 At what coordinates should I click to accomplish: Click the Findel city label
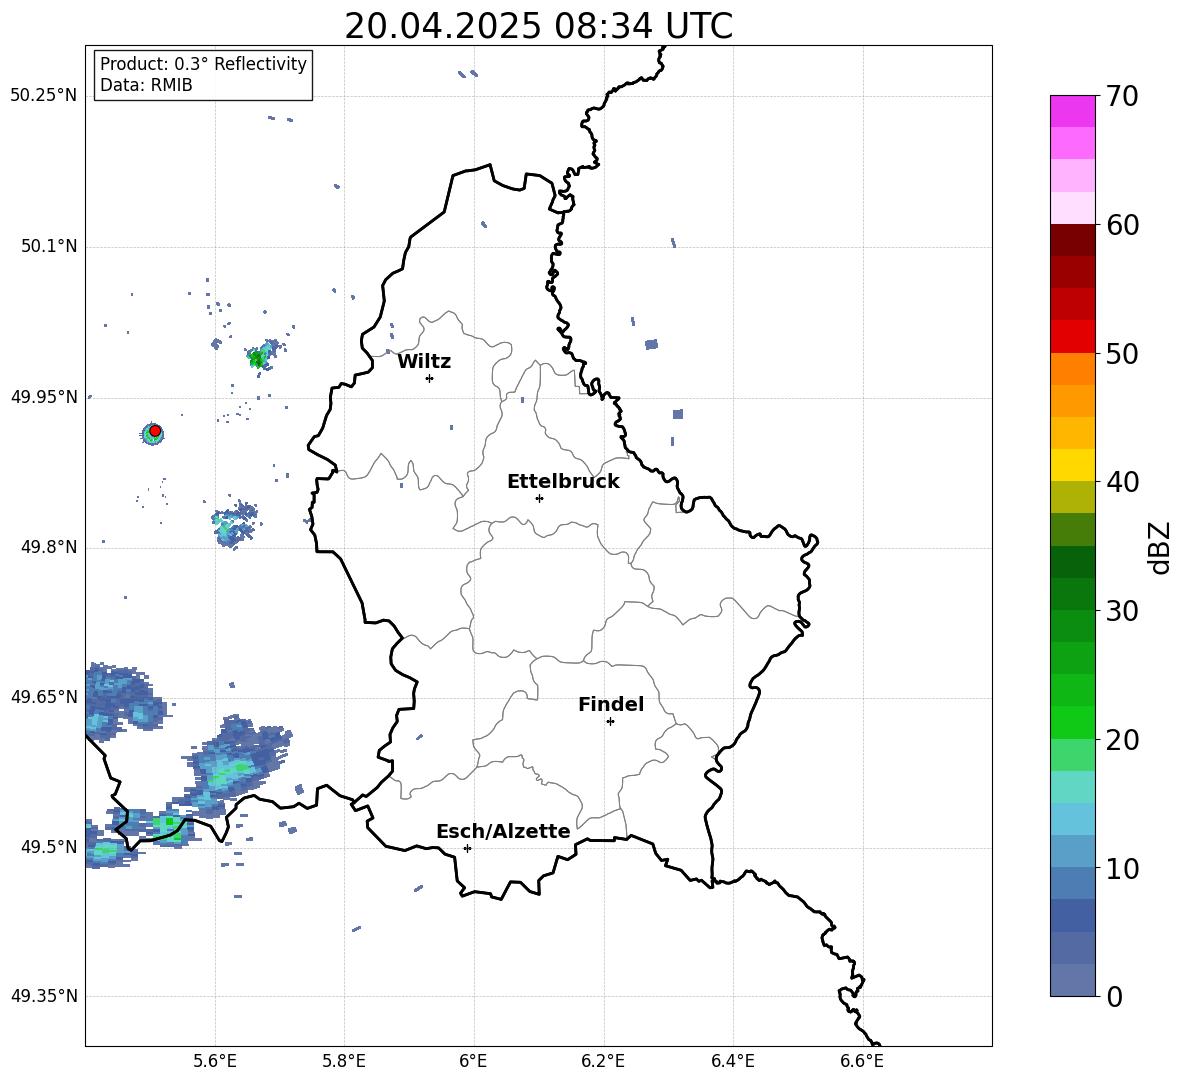coord(611,704)
